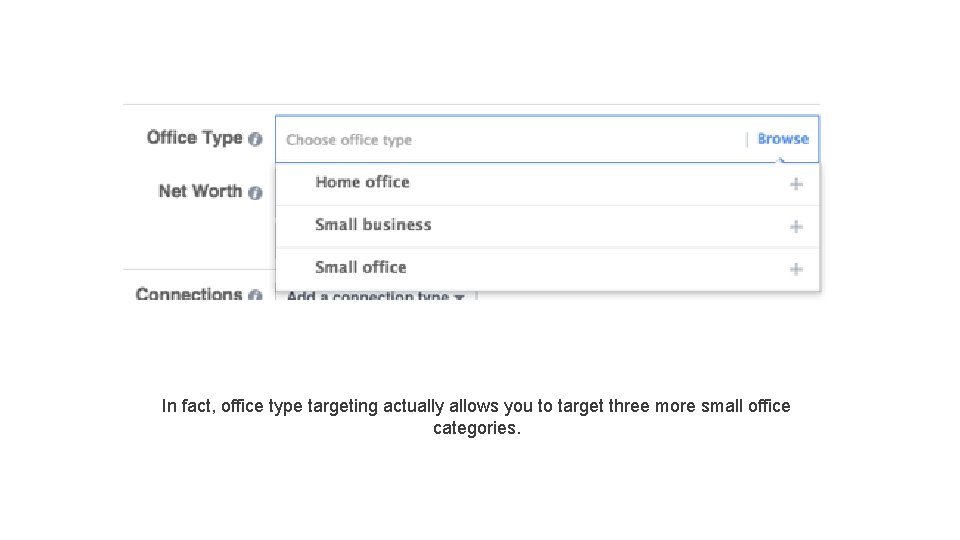Click the Net Worth info icon
The width and height of the screenshot is (960, 540).
click(256, 193)
